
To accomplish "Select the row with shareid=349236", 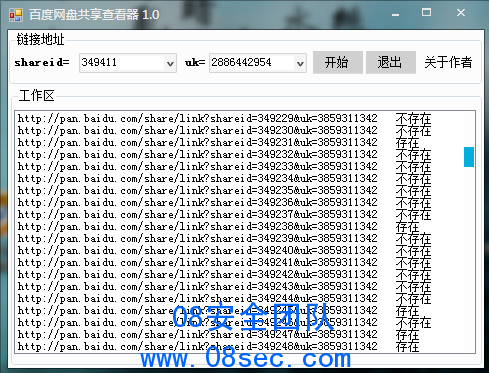I will coord(224,203).
